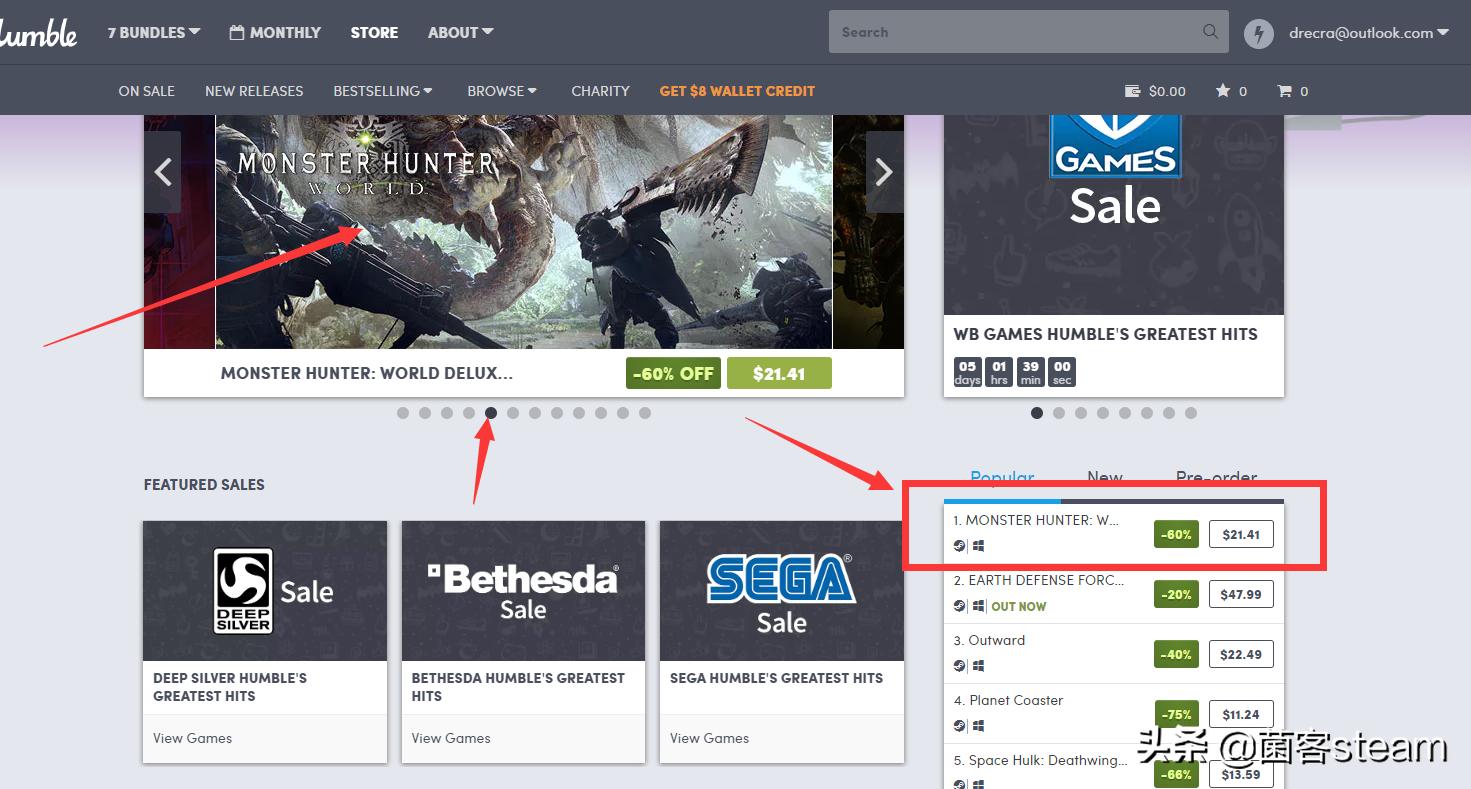Select the first dot under WB Games sale
This screenshot has width=1471, height=789.
click(1037, 413)
